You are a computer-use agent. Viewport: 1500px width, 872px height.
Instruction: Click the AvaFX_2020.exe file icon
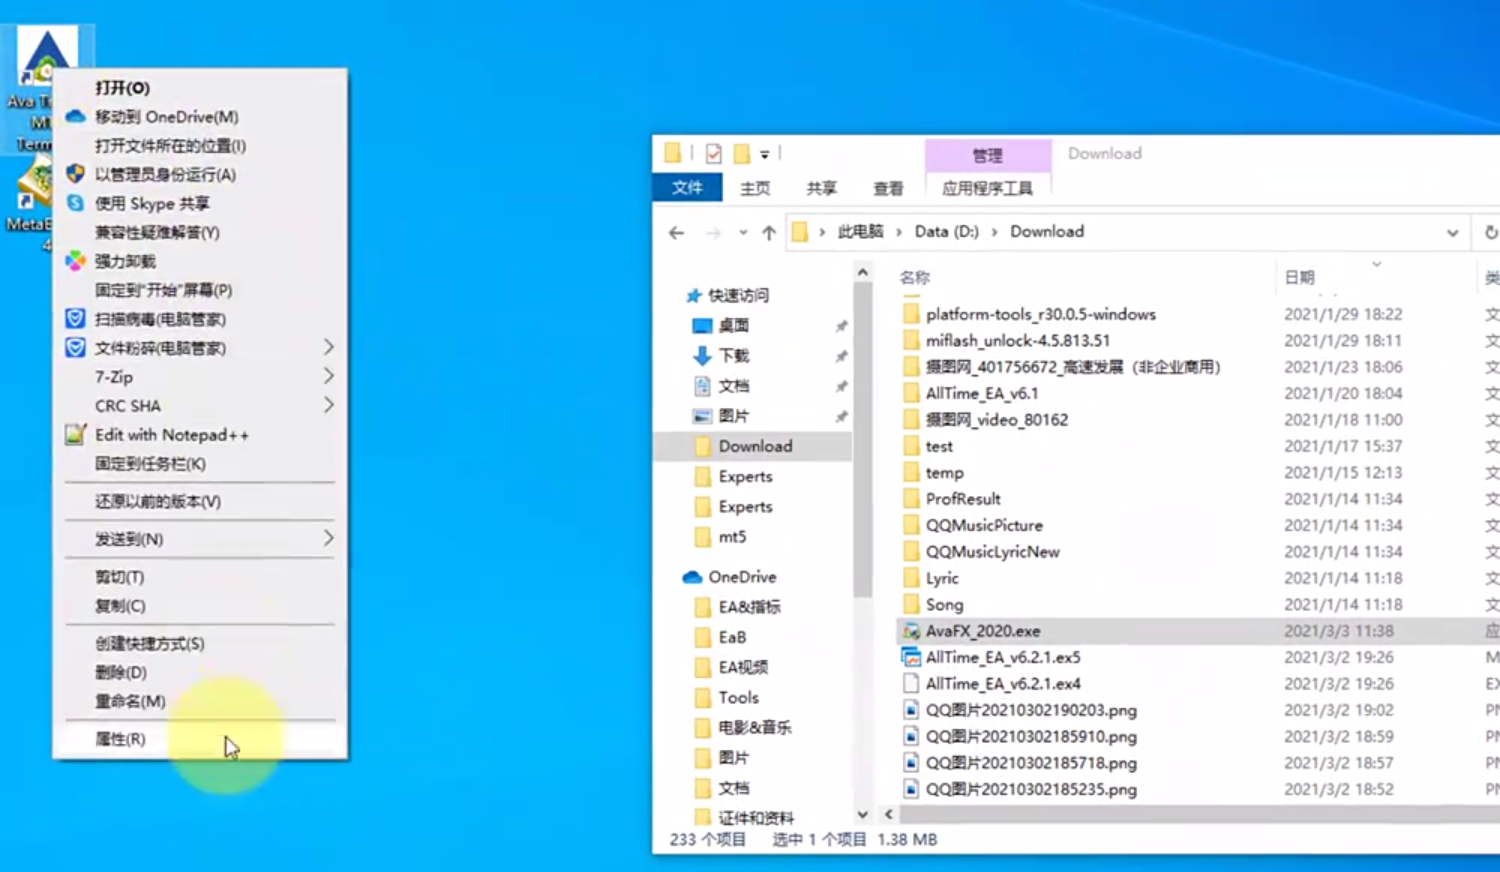point(911,631)
